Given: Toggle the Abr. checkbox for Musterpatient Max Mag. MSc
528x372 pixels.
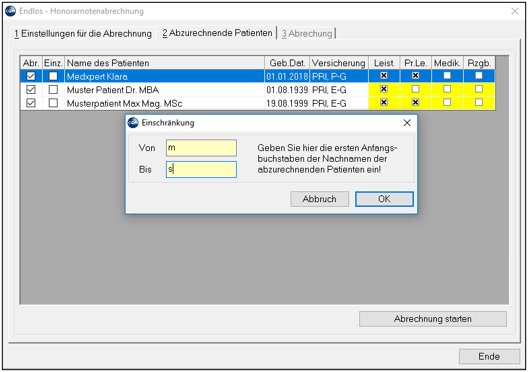Looking at the screenshot, I should (31, 103).
